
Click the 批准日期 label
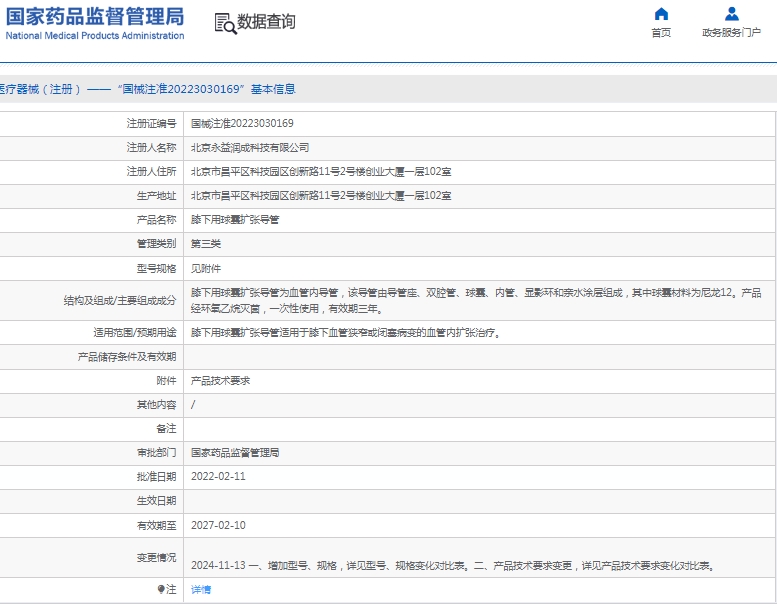157,477
